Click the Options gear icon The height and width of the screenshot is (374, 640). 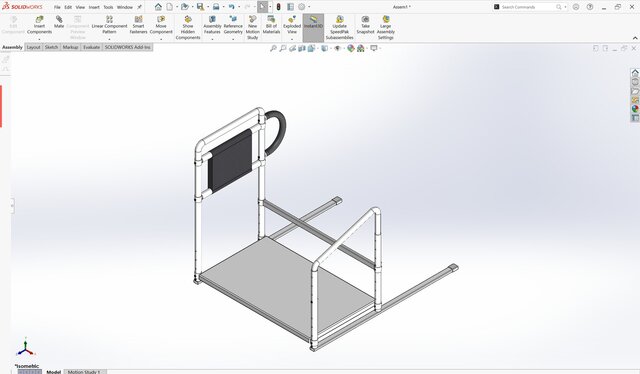[x=302, y=7]
